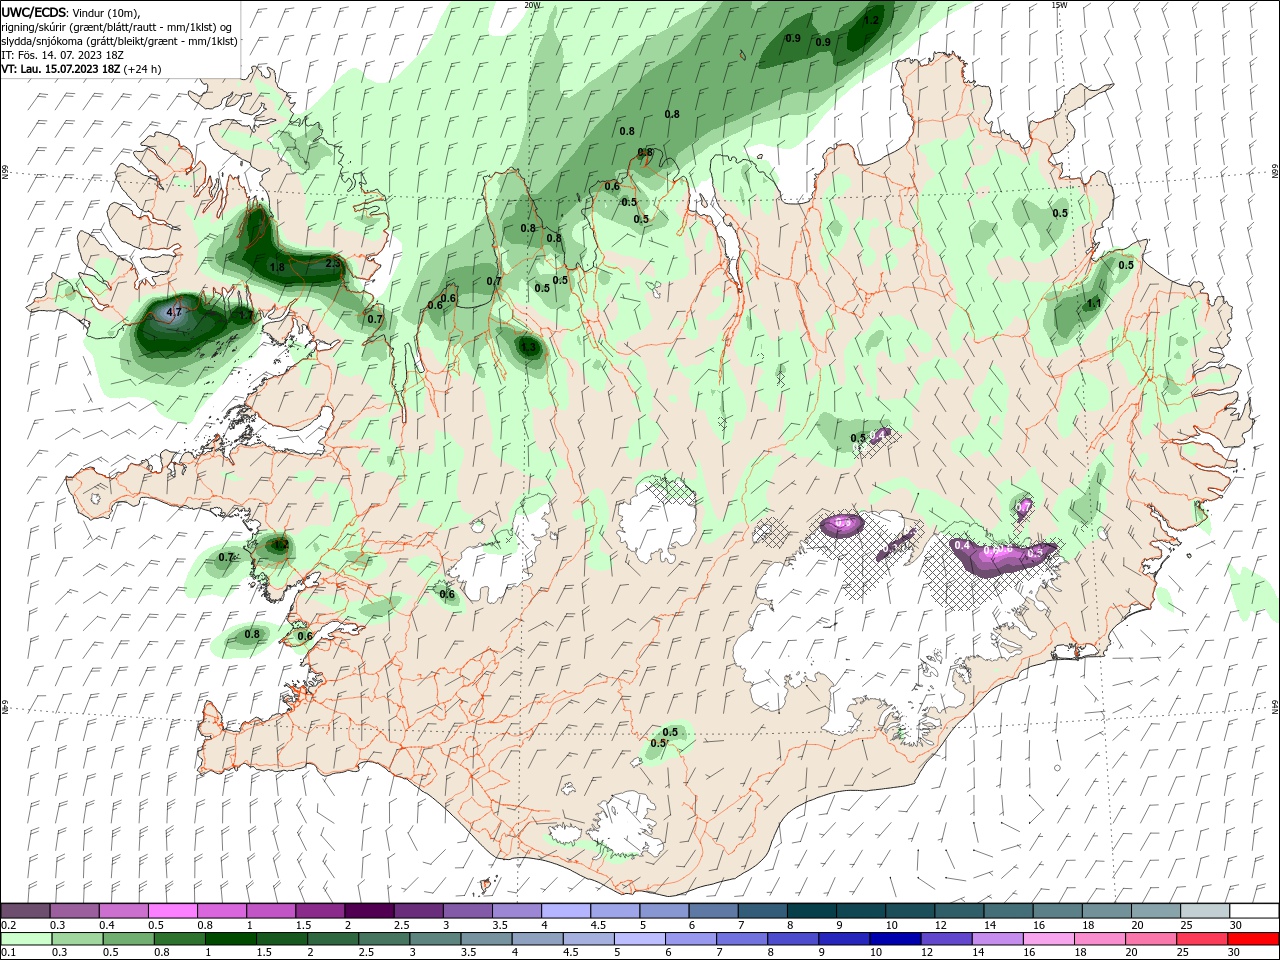Click the '20W' longitude label at the top
The image size is (1280, 960).
(533, 5)
